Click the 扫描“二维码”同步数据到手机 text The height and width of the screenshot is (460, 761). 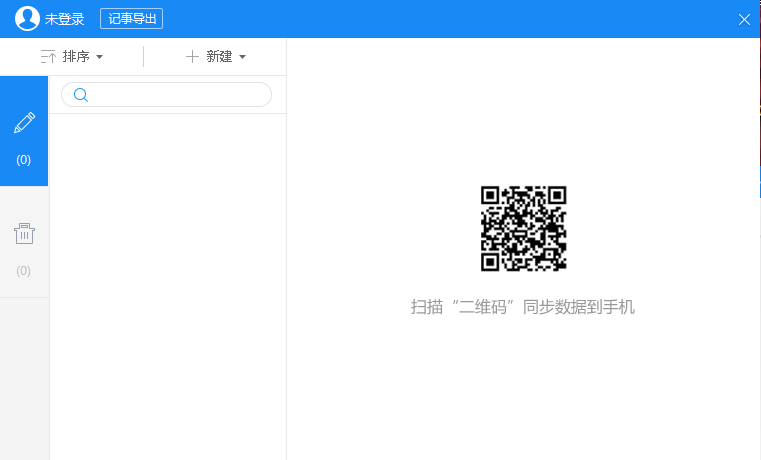click(523, 307)
